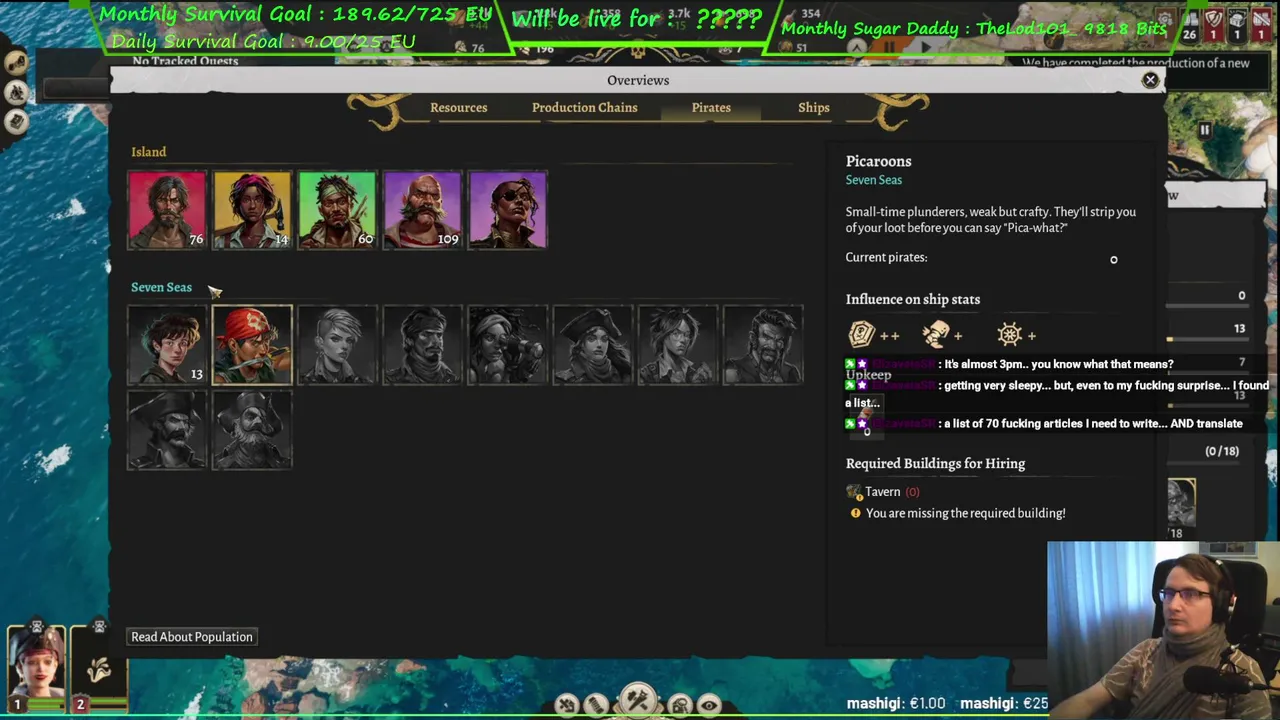Click the missing required building warning text

click(966, 513)
